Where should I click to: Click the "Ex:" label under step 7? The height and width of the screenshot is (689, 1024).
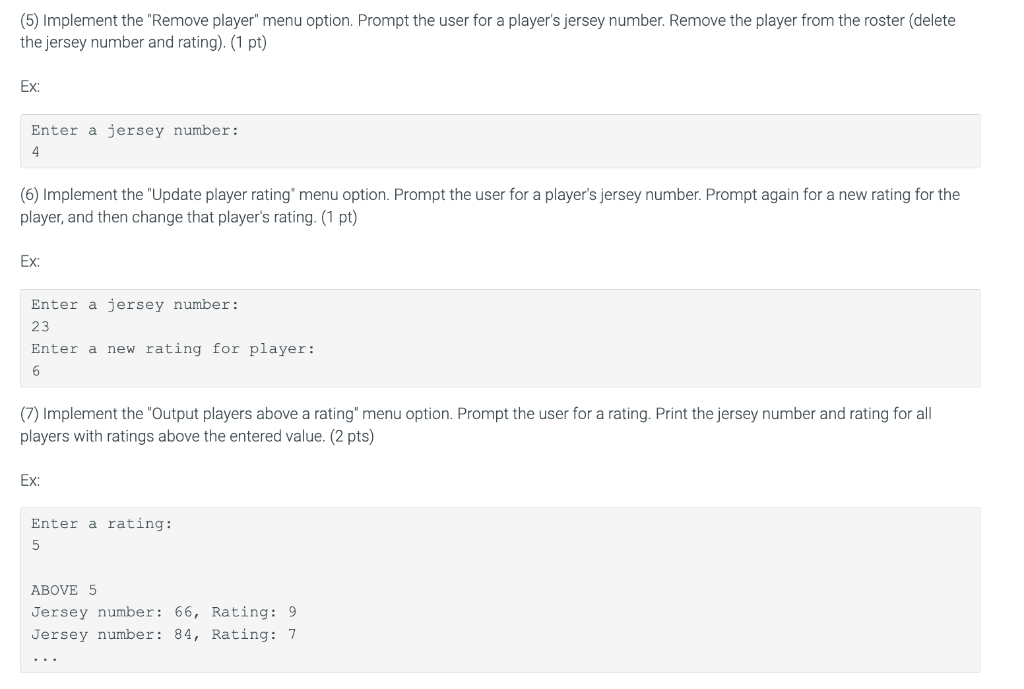30,481
